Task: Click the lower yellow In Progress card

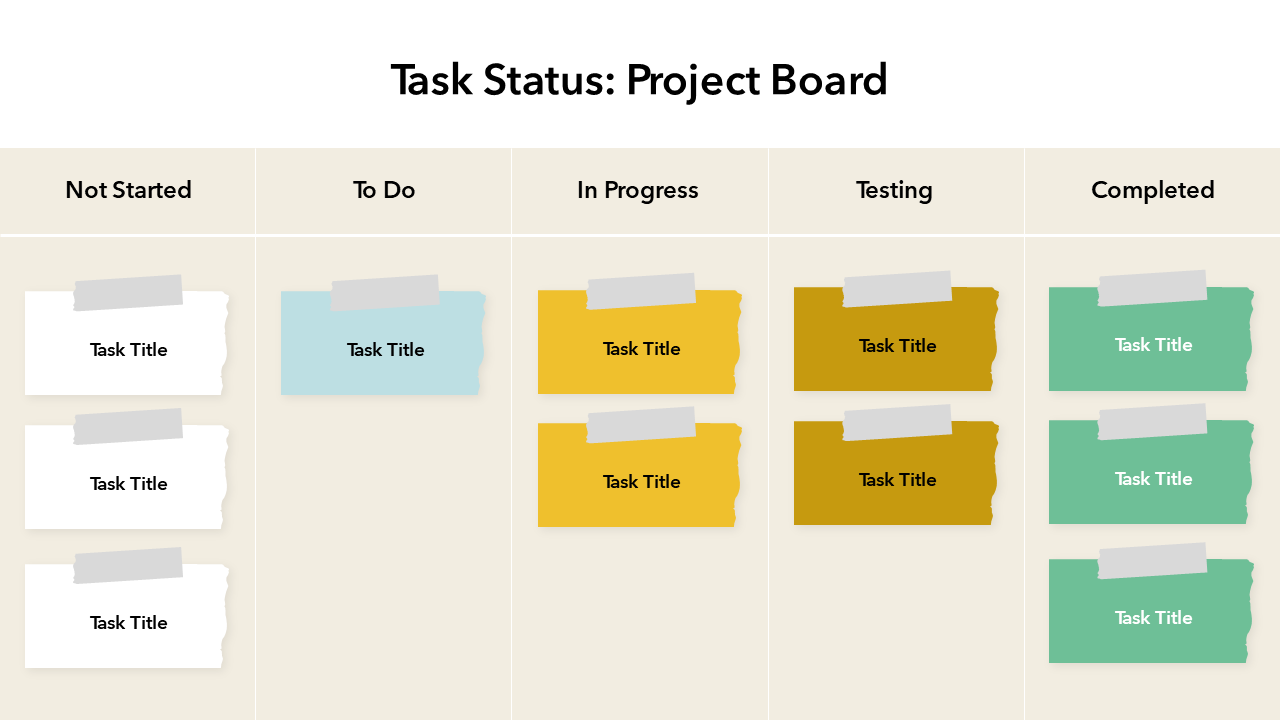Action: tap(641, 482)
